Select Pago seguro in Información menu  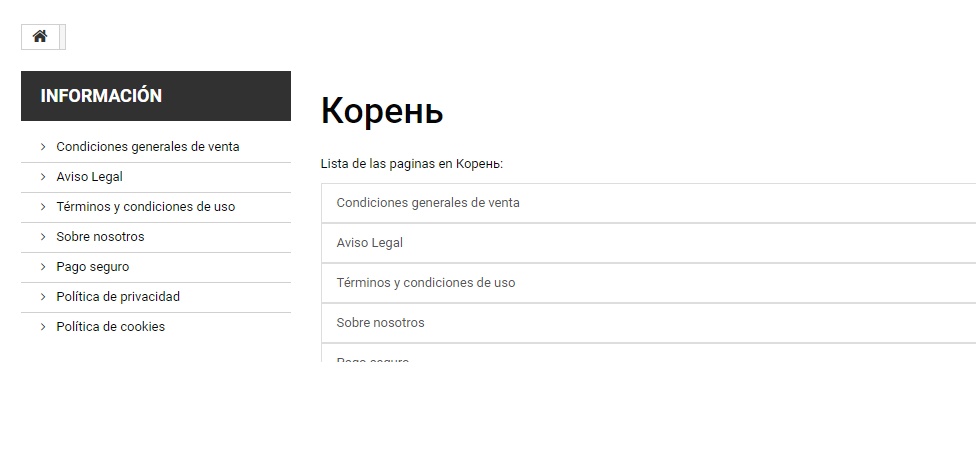pyautogui.click(x=92, y=267)
